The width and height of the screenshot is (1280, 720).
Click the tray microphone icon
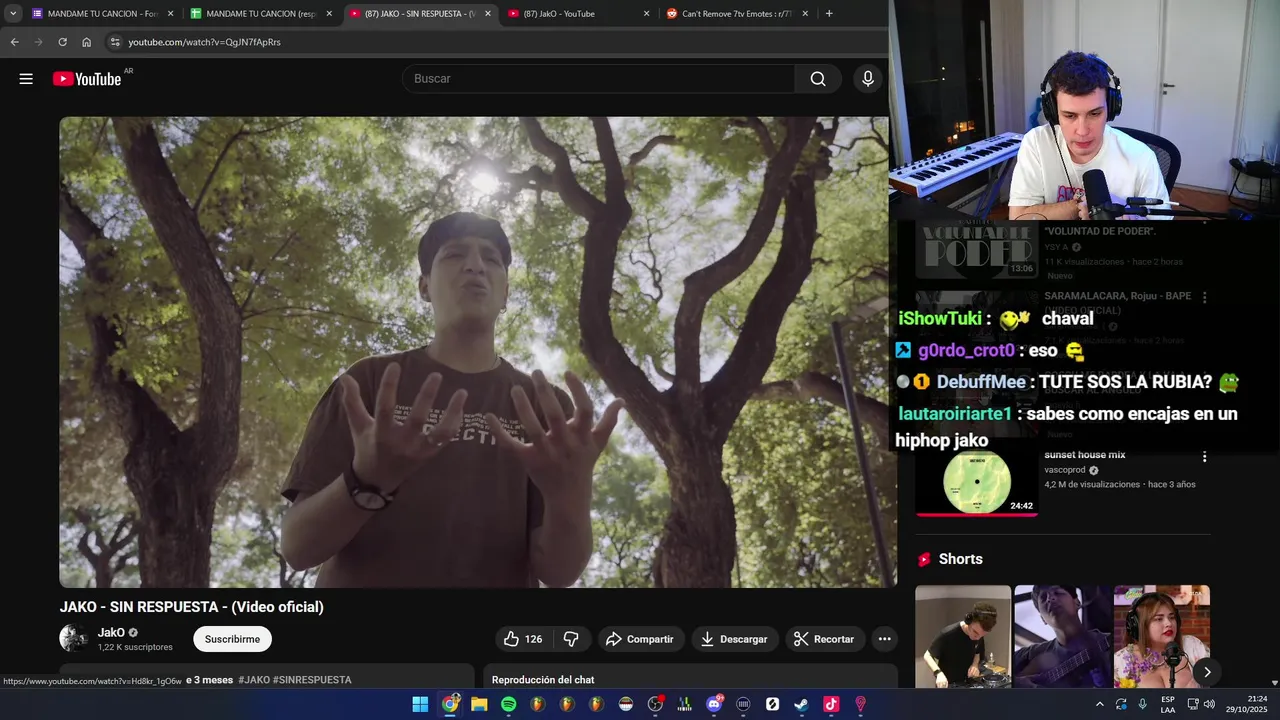click(x=1143, y=704)
